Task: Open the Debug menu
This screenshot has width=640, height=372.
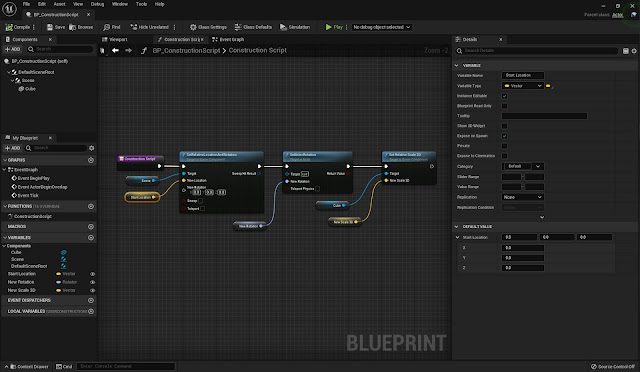Action: pyautogui.click(x=97, y=4)
